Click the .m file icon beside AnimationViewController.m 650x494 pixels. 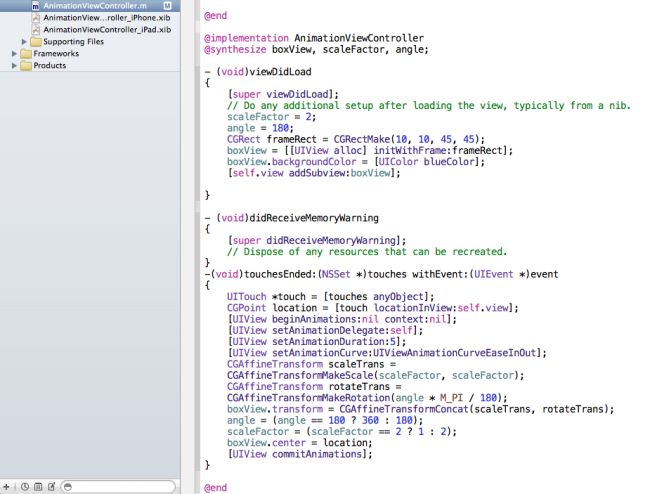click(36, 6)
